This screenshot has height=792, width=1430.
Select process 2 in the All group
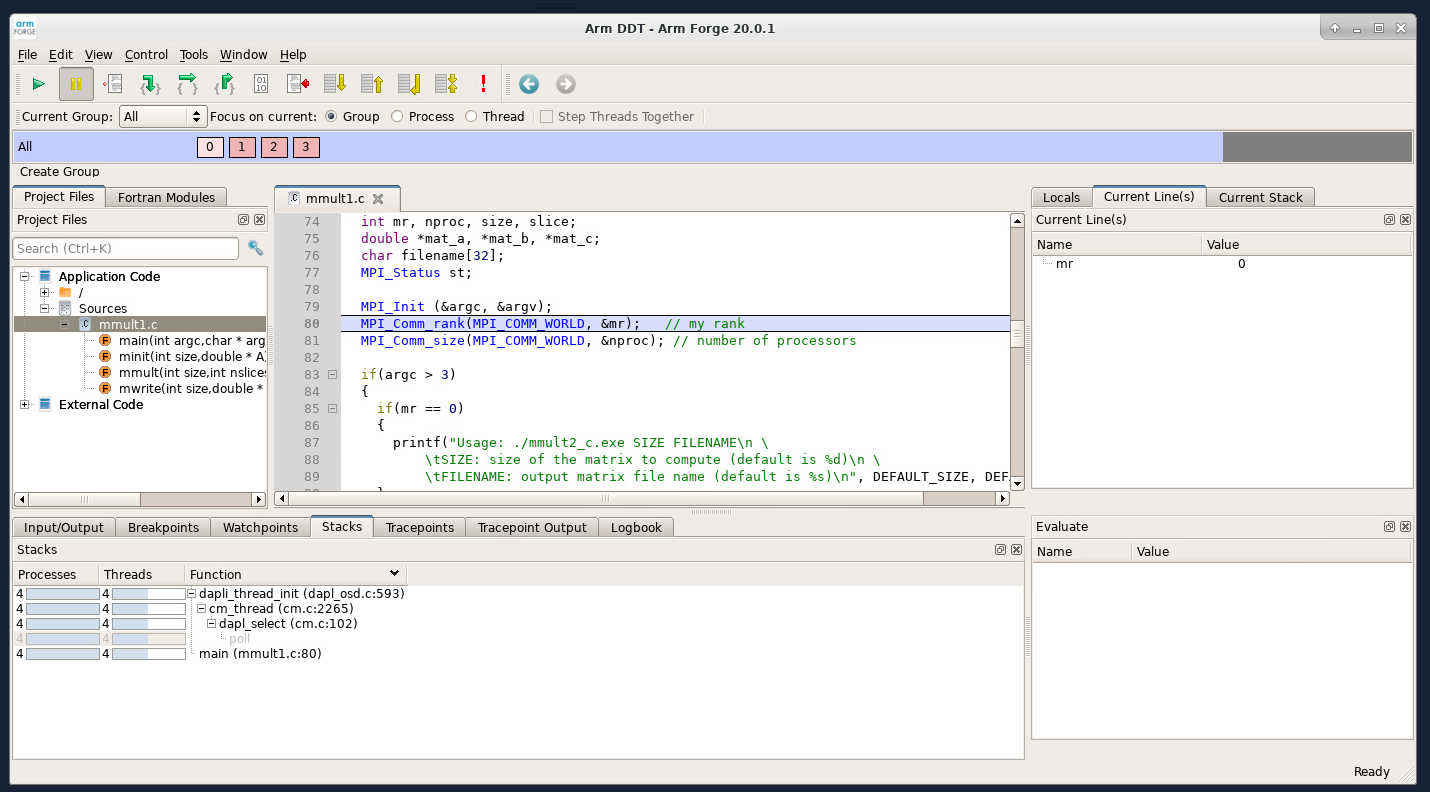274,147
